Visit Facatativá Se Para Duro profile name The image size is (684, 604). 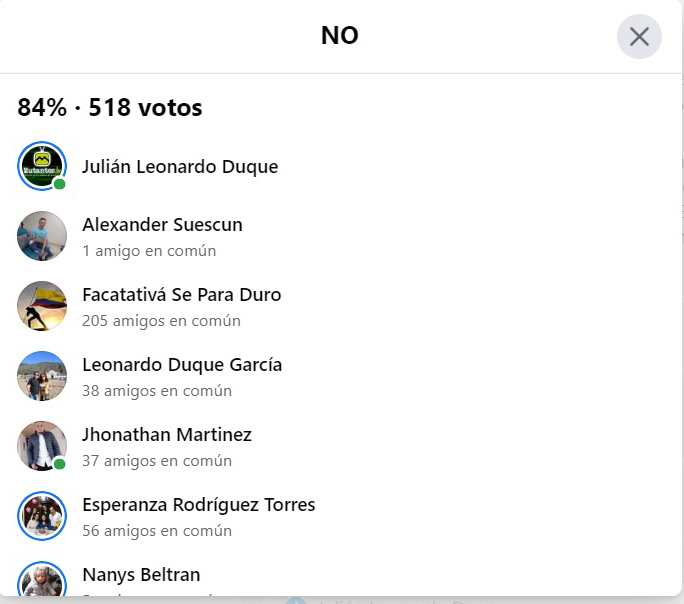tap(181, 295)
